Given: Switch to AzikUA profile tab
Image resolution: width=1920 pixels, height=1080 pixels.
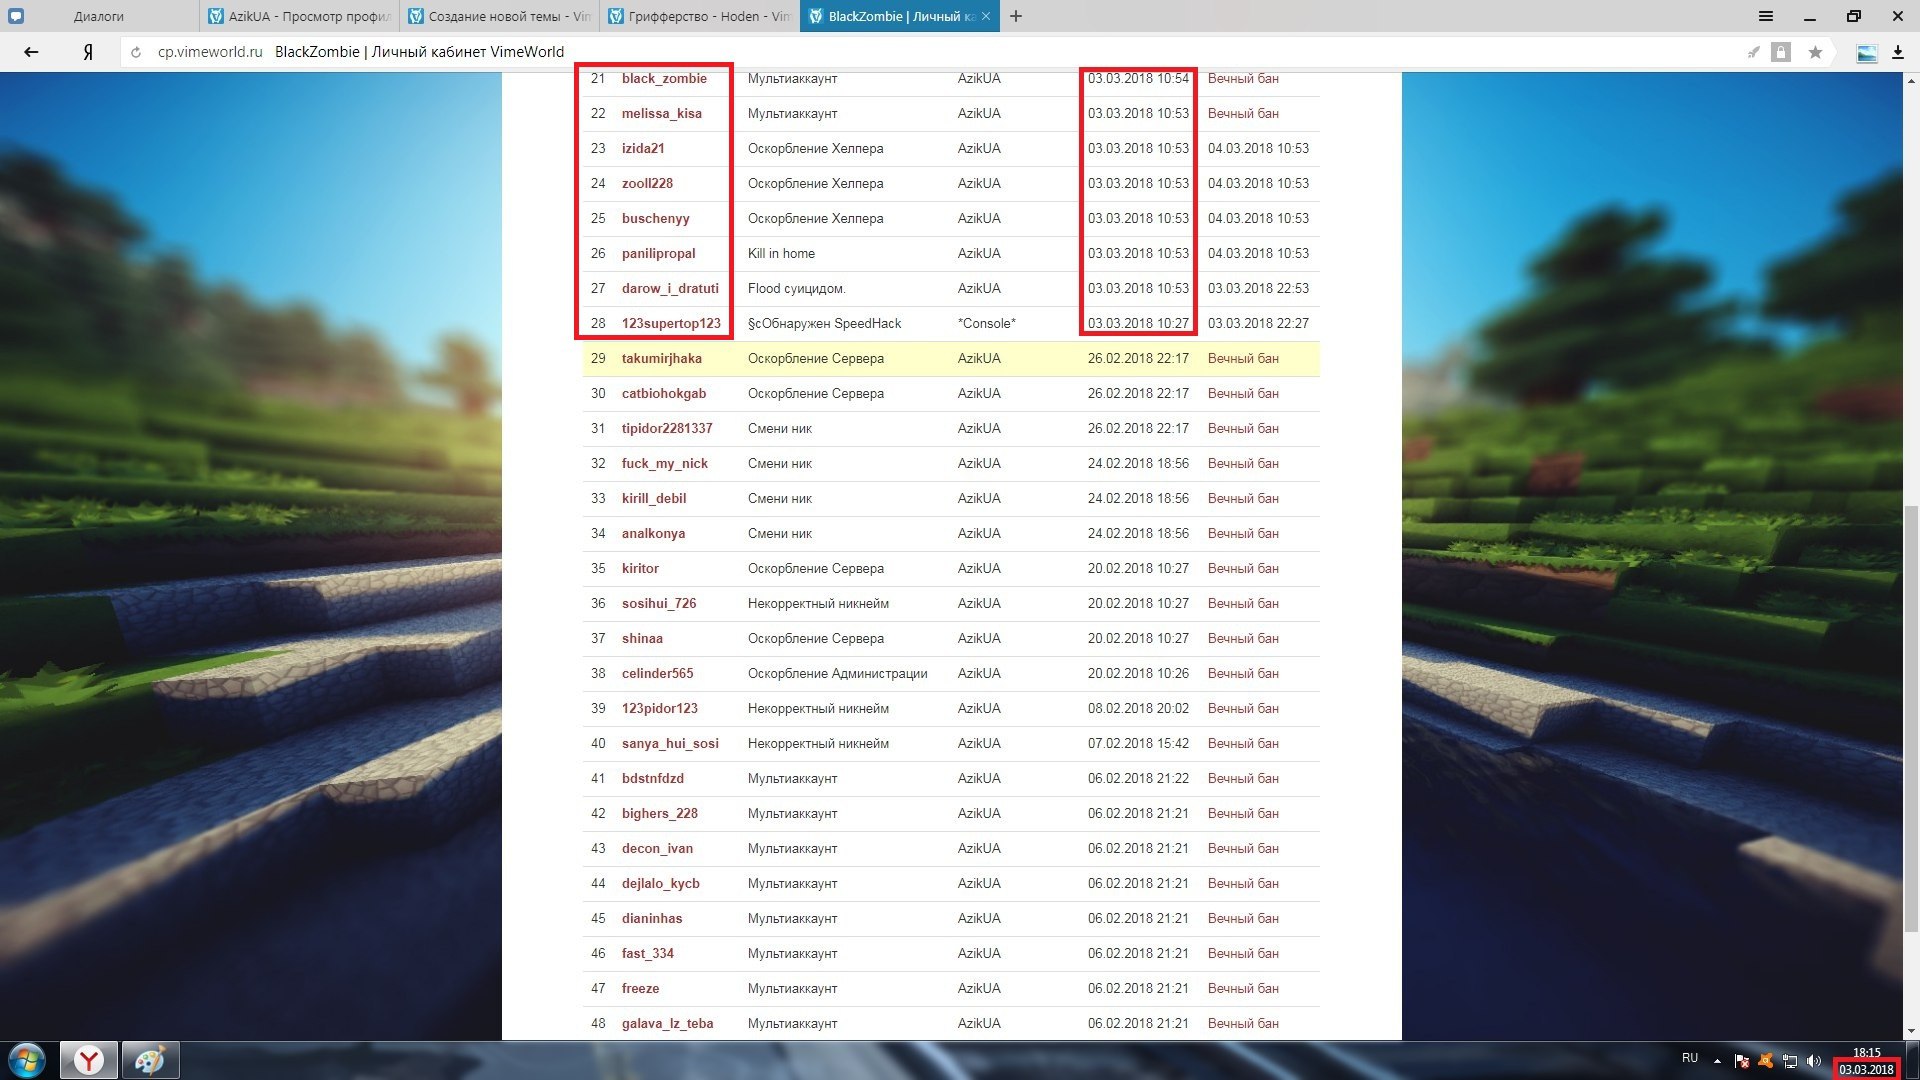Looking at the screenshot, I should click(x=299, y=16).
